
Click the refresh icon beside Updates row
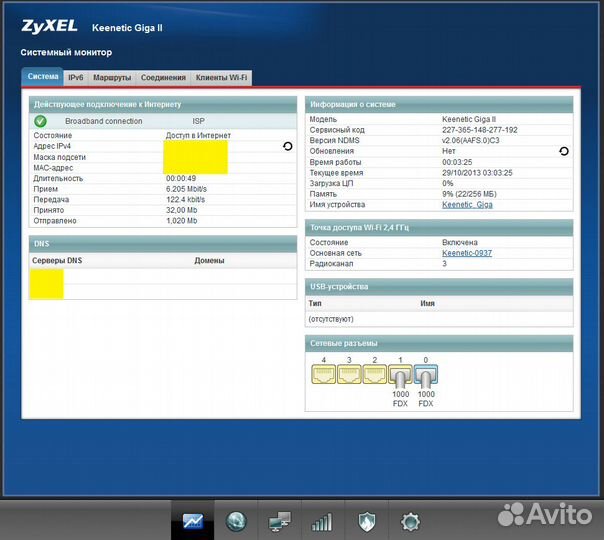(x=563, y=151)
